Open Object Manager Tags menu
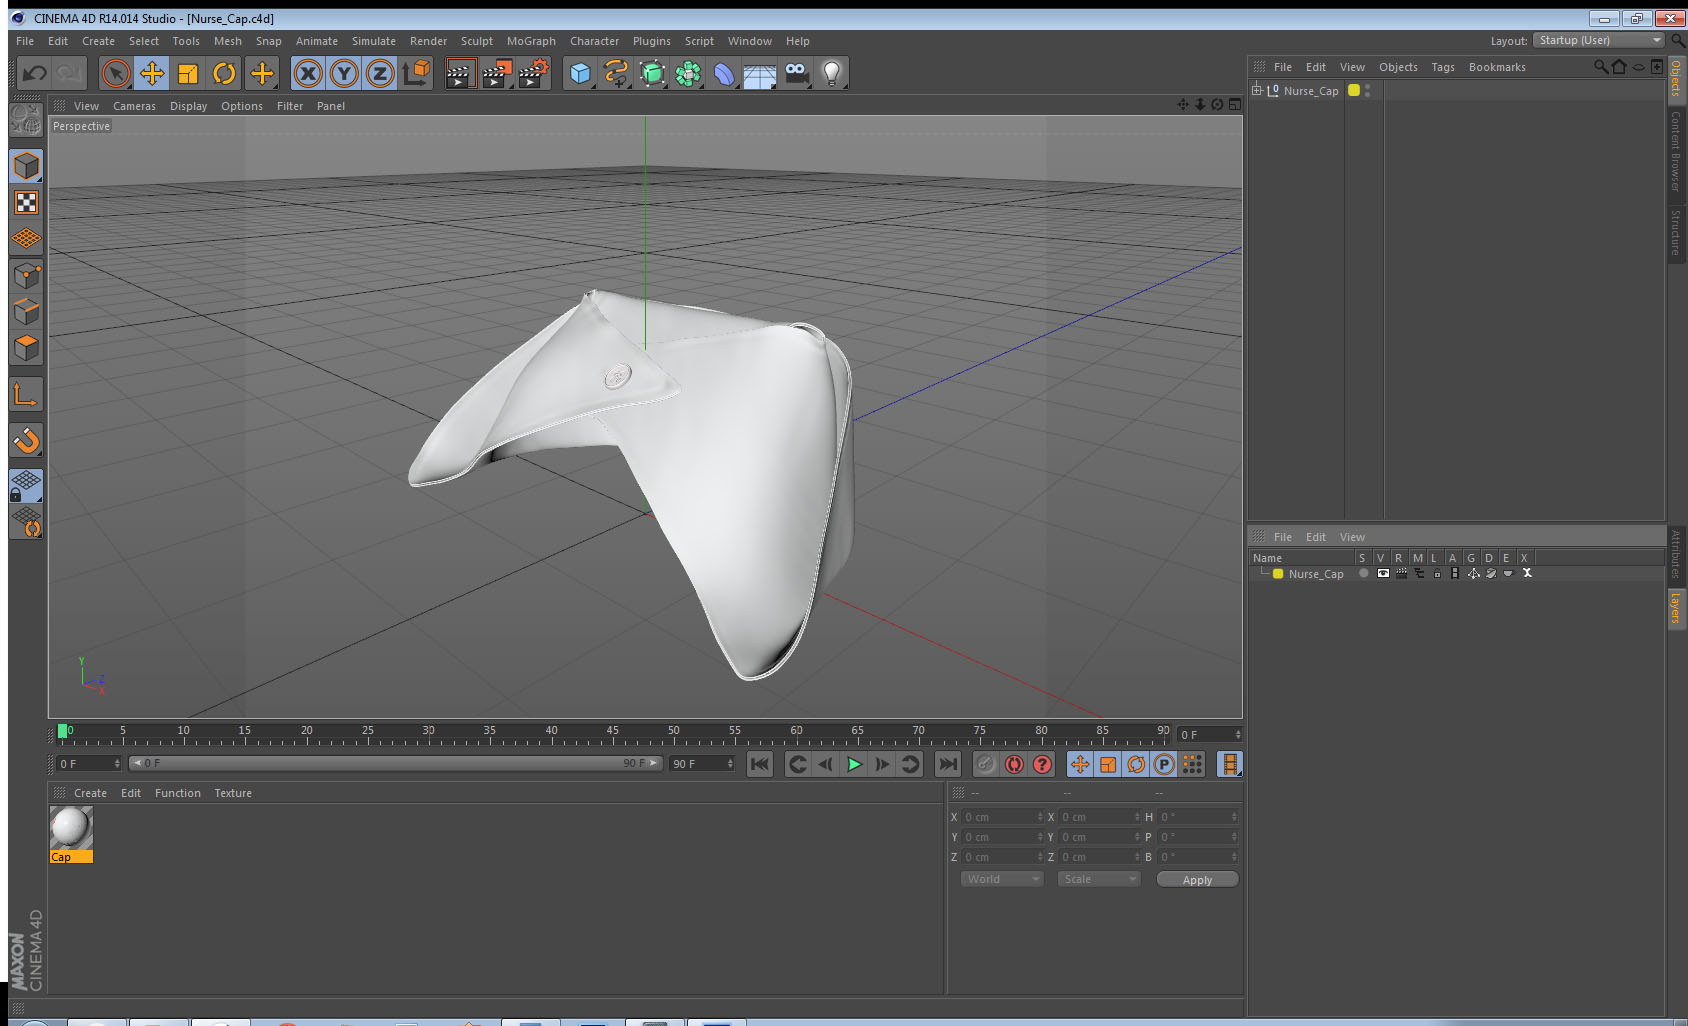Screen dimensions: 1688x1026 pos(1442,67)
